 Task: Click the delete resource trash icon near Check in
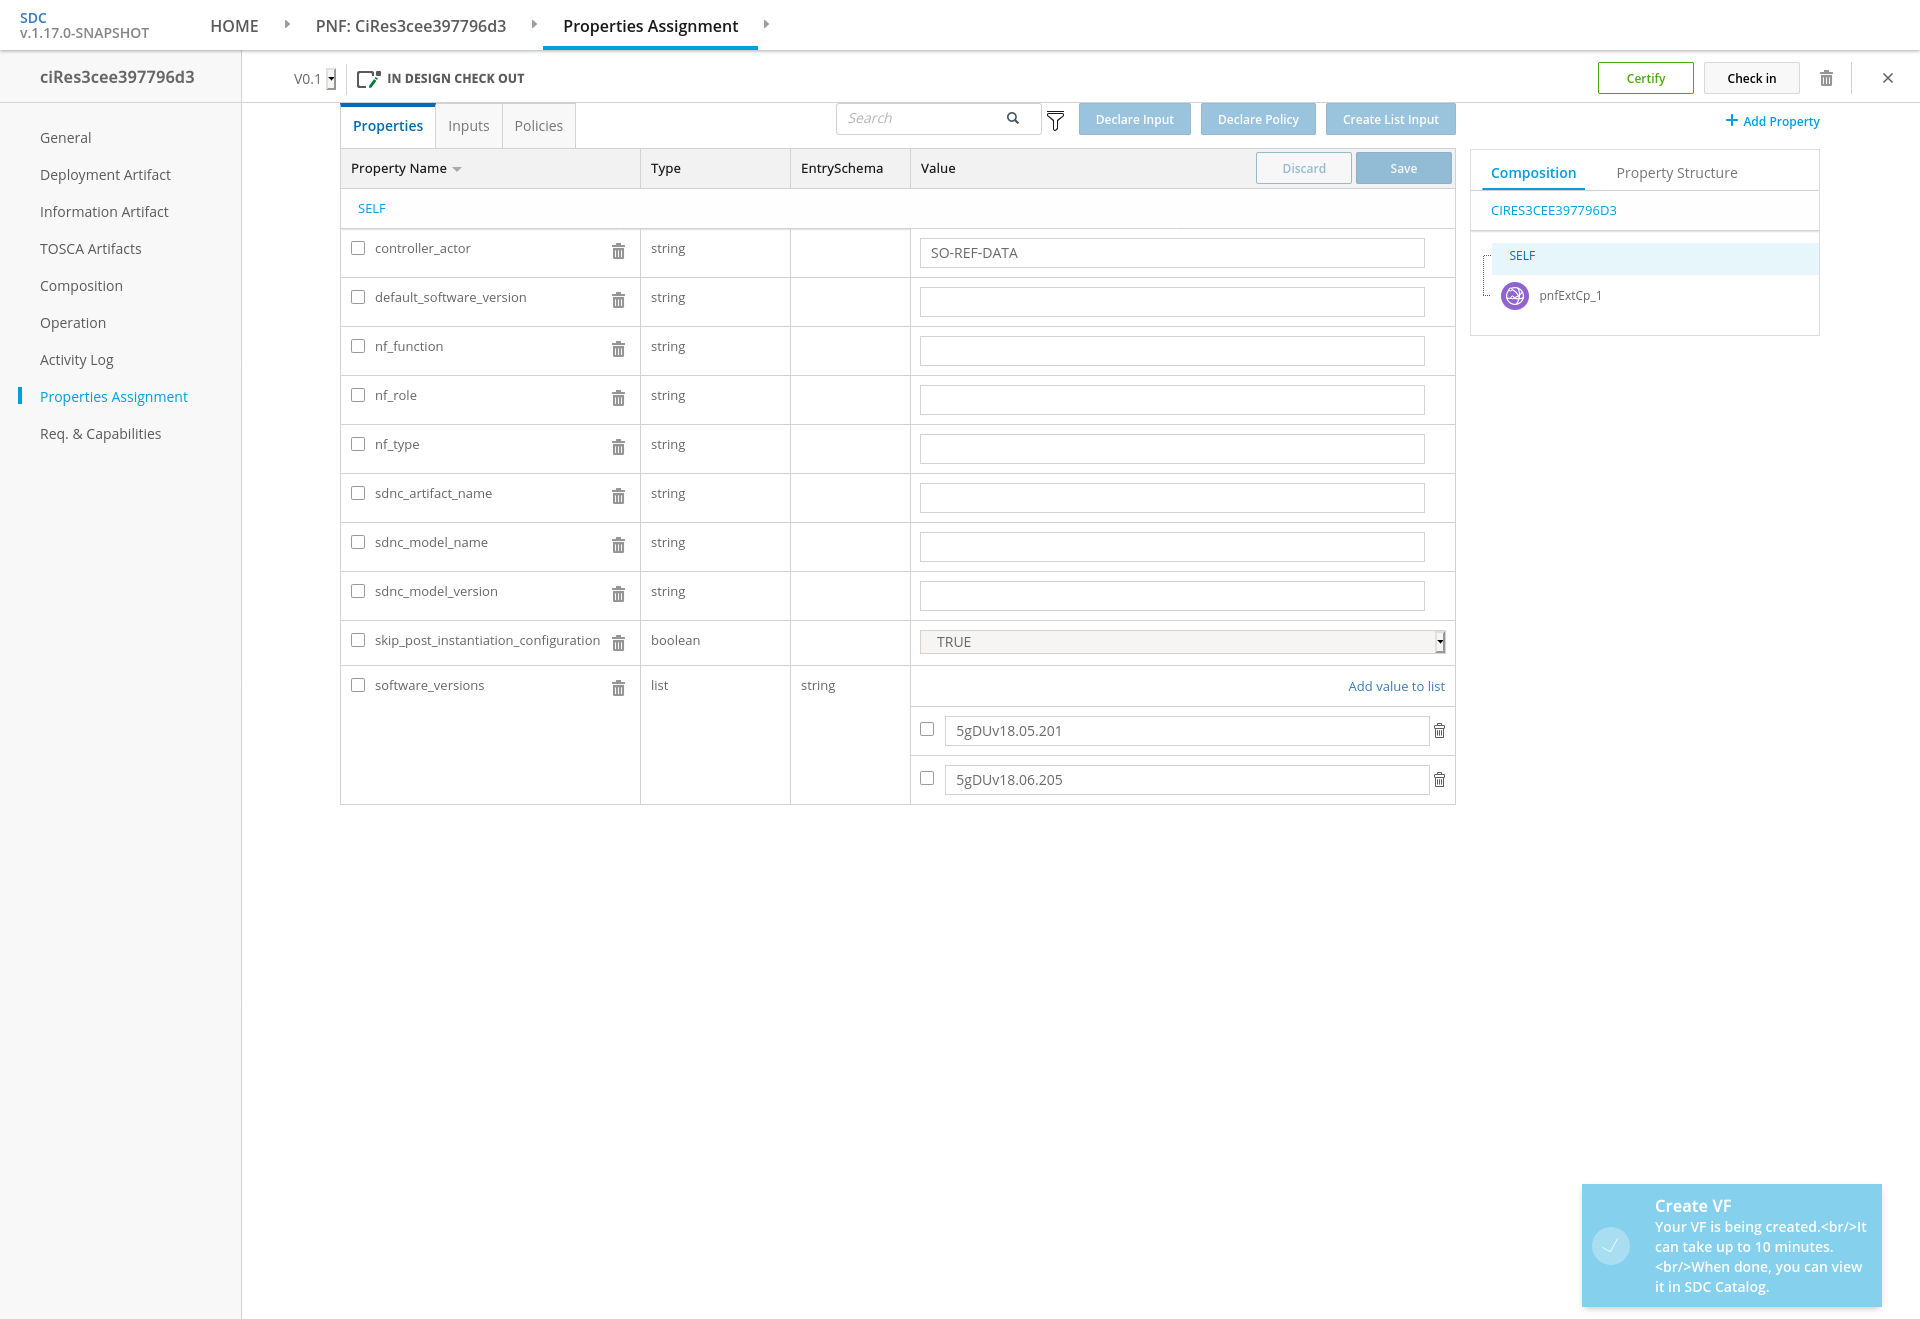click(1826, 78)
